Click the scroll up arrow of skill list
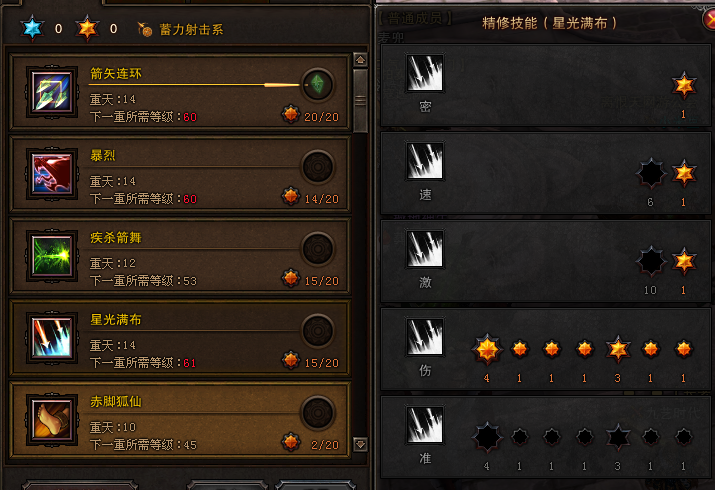Image resolution: width=715 pixels, height=490 pixels. 360,60
